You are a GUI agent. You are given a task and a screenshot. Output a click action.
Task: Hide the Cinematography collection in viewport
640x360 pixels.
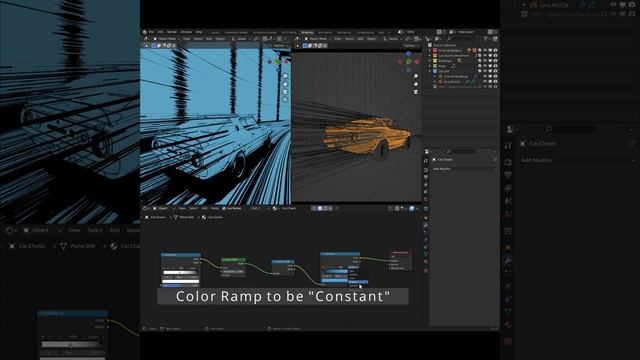tap(485, 50)
